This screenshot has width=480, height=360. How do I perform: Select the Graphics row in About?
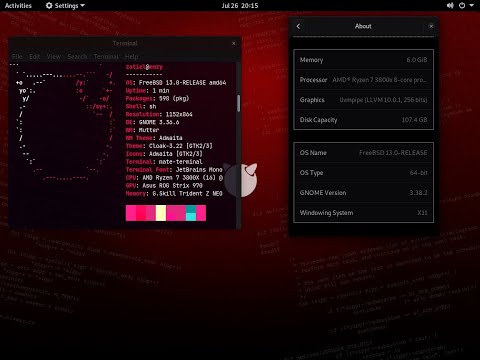coord(363,100)
